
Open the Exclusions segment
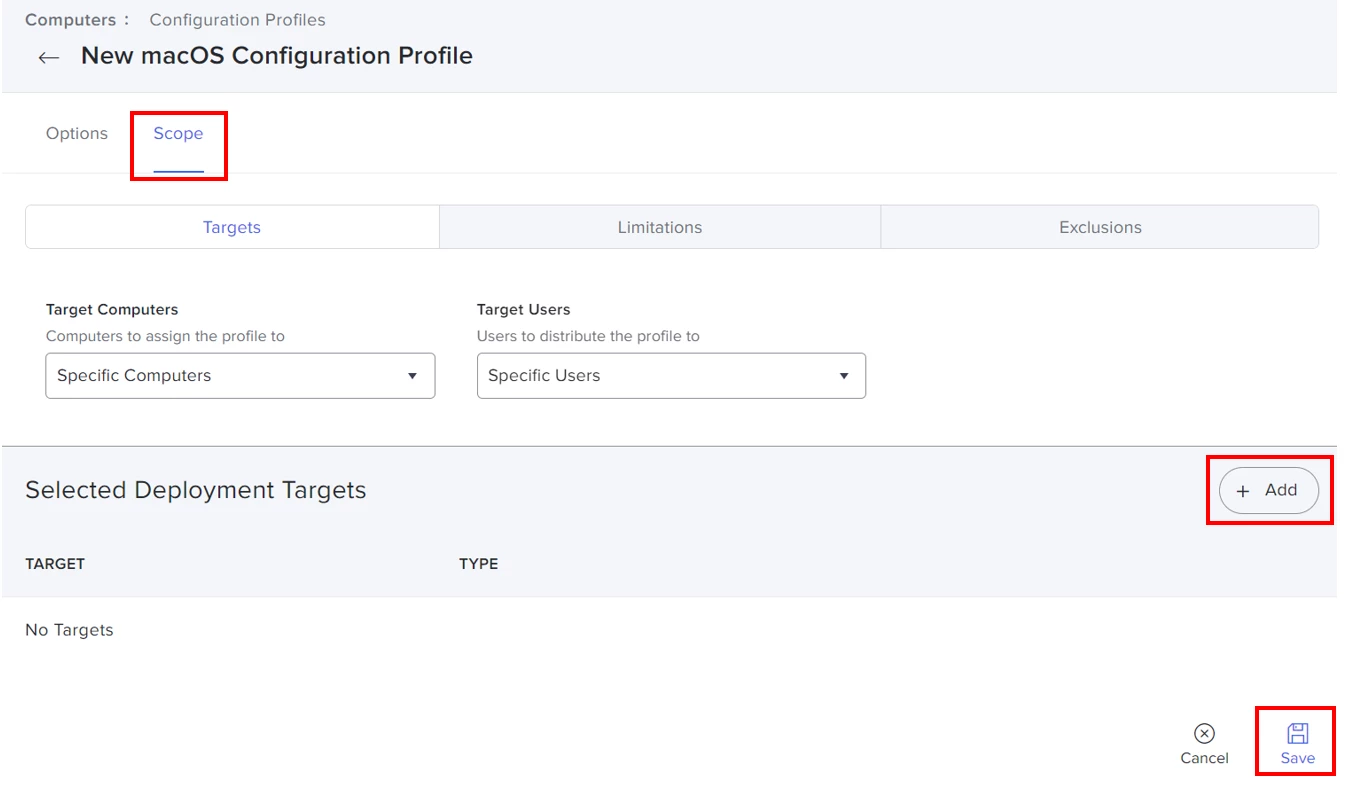coord(1100,227)
